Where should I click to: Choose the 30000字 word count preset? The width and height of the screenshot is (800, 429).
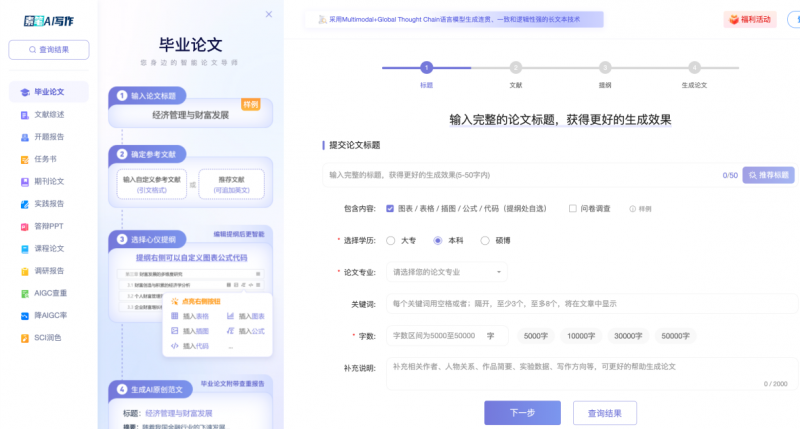pos(628,336)
